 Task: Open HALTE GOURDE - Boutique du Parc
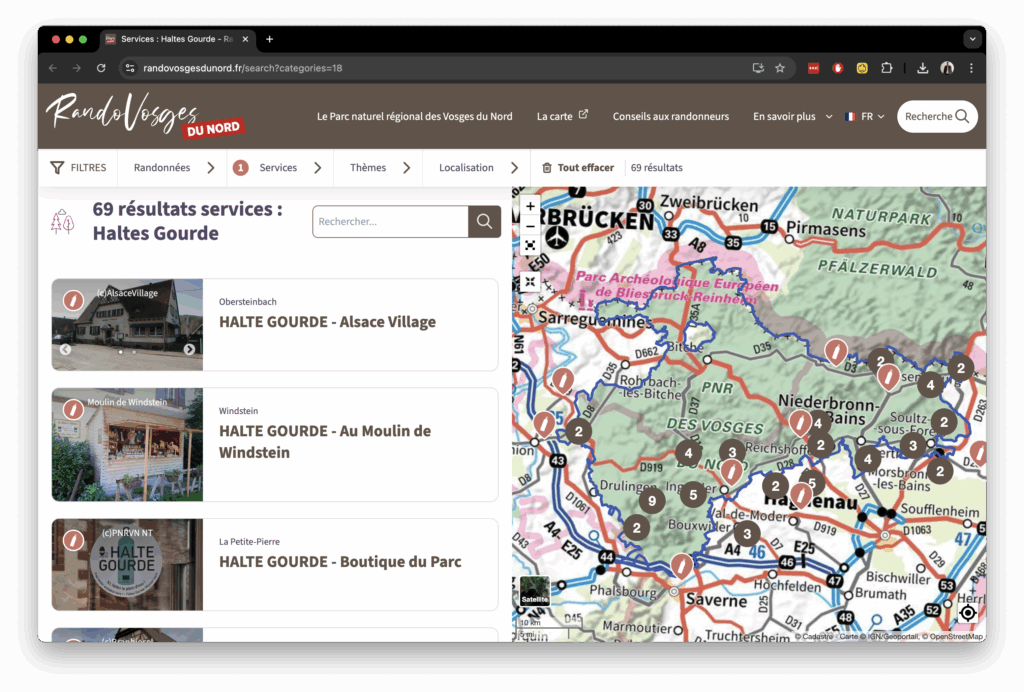(x=340, y=561)
